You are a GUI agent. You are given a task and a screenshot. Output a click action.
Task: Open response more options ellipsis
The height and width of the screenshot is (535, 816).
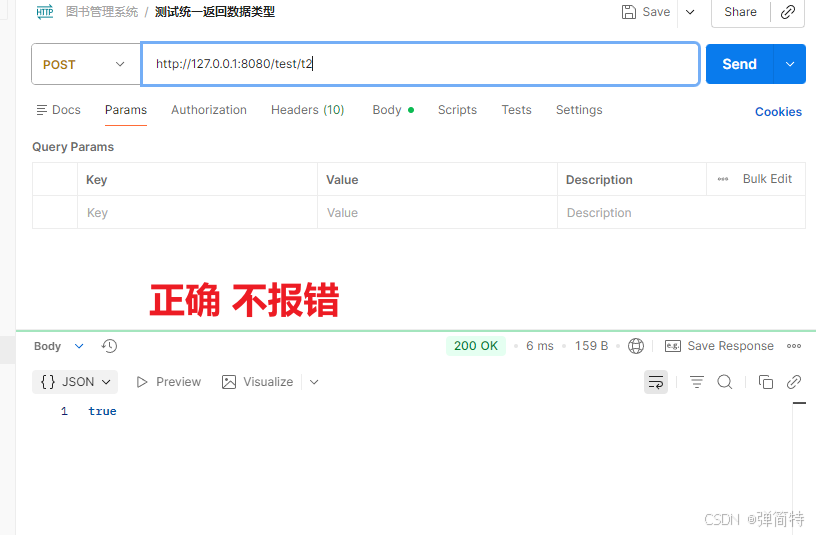[794, 346]
